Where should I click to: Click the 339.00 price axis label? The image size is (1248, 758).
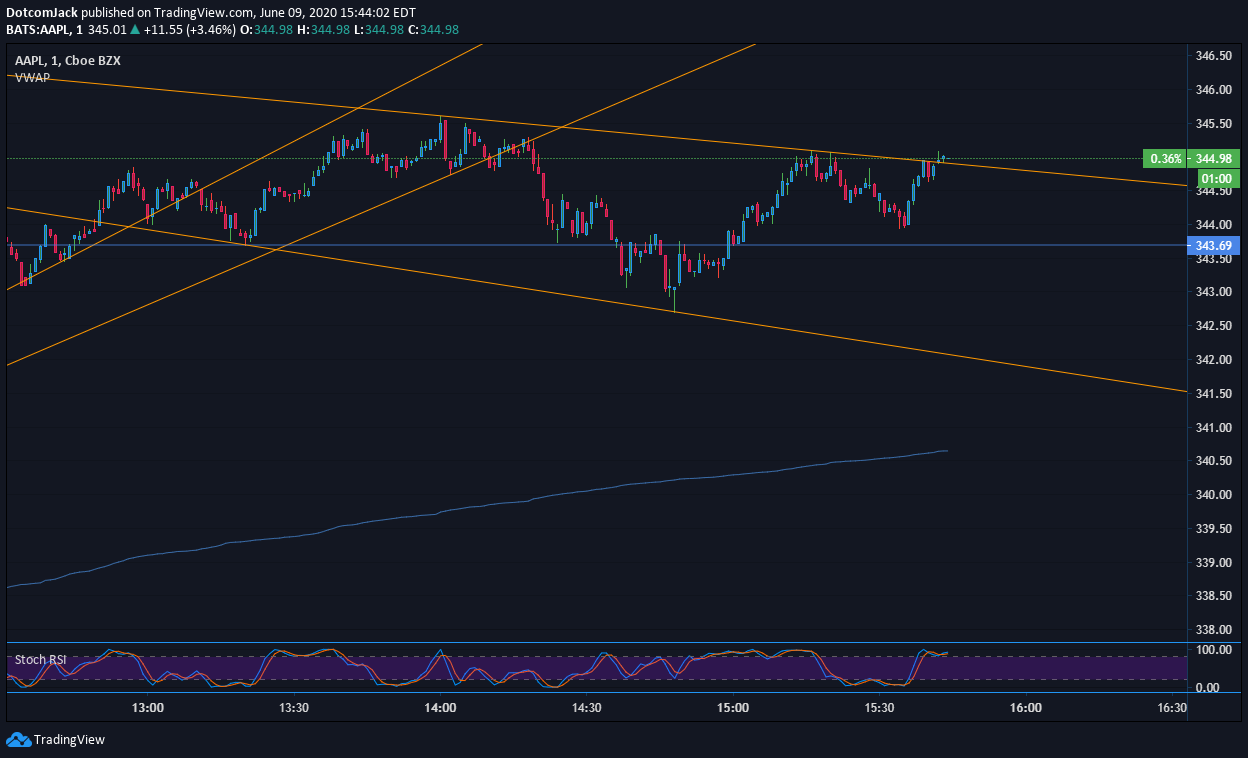coord(1214,563)
